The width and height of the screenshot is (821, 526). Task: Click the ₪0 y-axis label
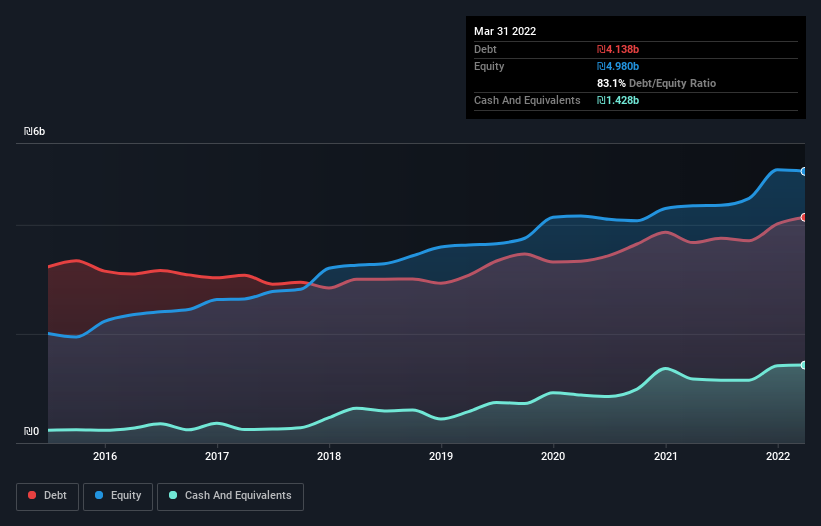(31, 431)
